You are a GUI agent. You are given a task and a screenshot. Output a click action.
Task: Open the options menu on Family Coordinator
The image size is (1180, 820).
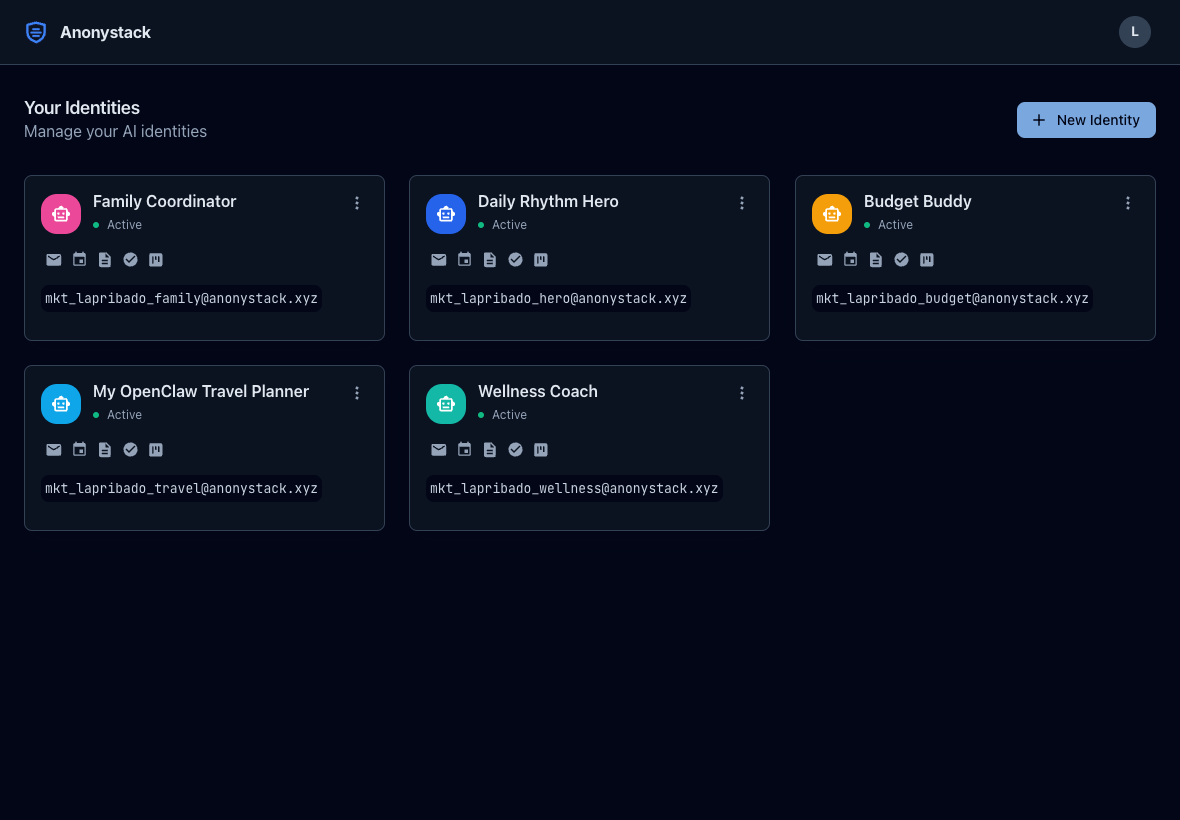357,203
